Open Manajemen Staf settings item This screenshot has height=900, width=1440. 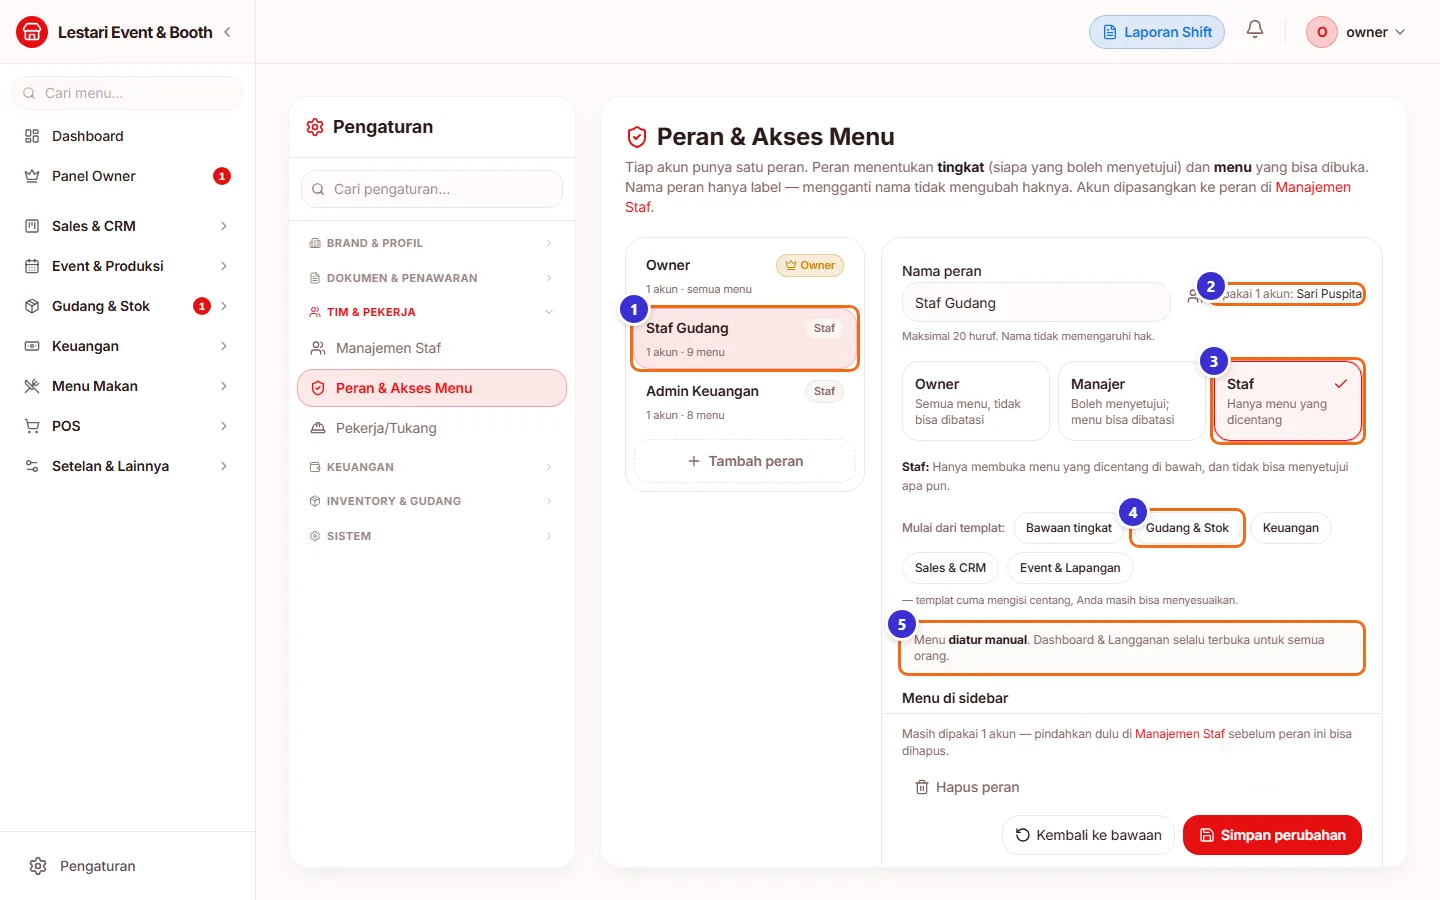[432, 348]
